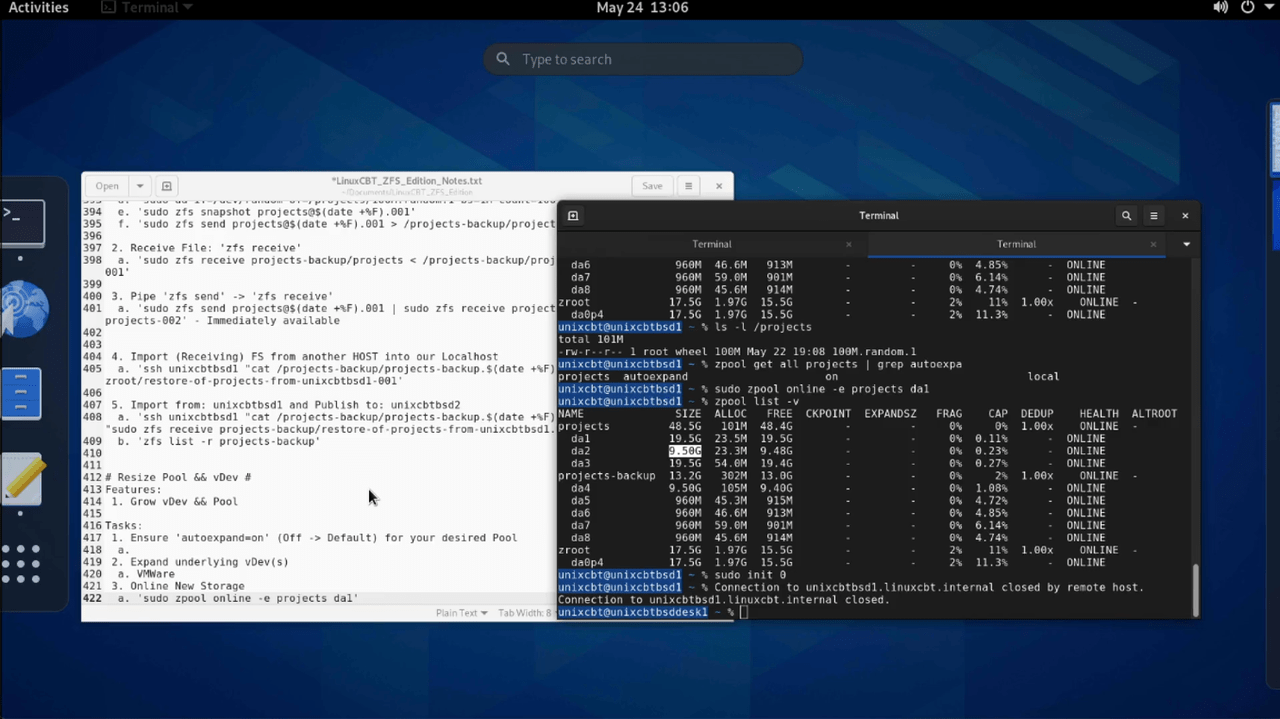Click the Open button in text editor
Viewport: 1280px width, 719px height.
point(107,186)
